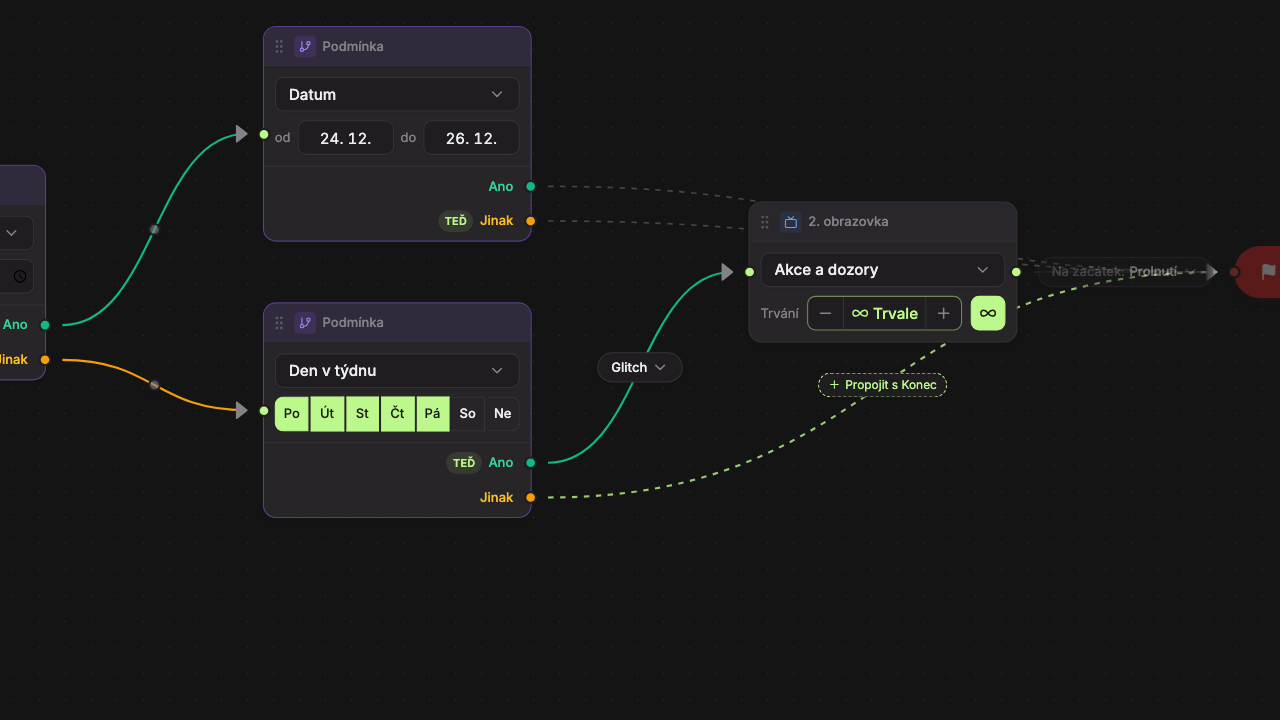
Task: Increase duration with the plus button
Action: [943, 313]
